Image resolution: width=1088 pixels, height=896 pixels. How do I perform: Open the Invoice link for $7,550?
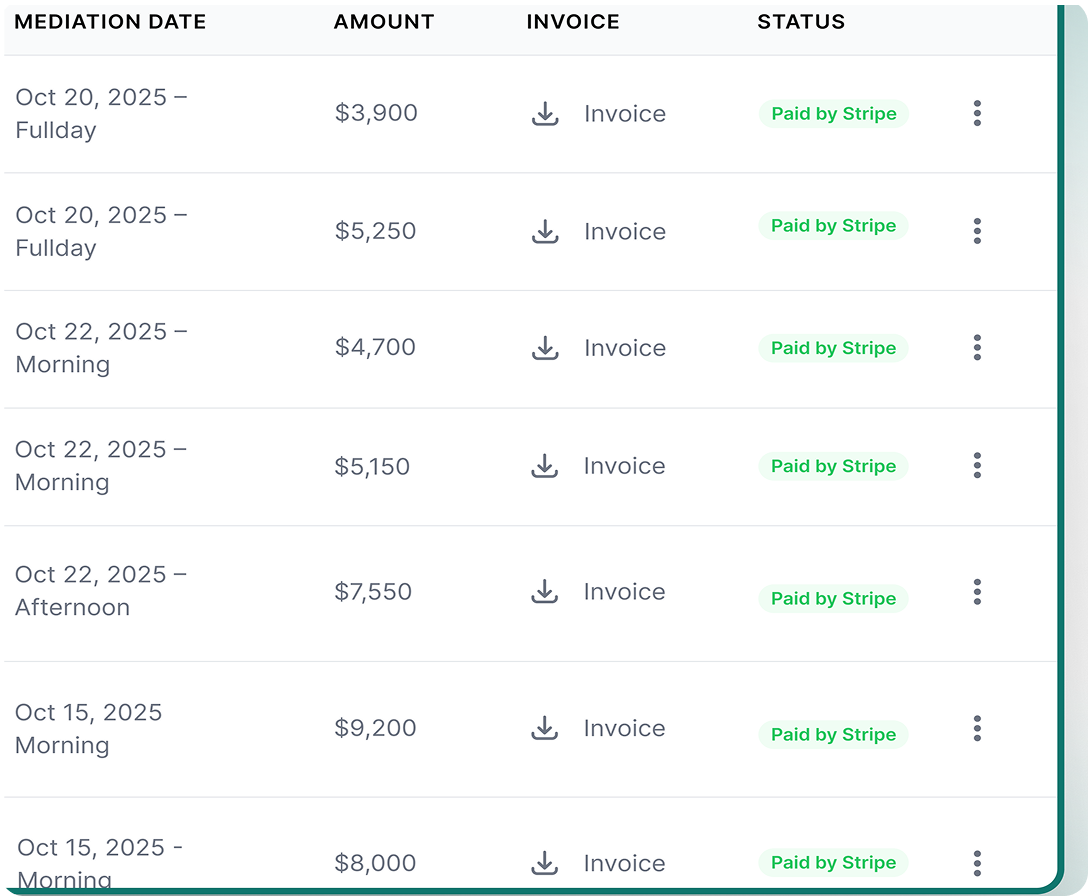point(625,592)
